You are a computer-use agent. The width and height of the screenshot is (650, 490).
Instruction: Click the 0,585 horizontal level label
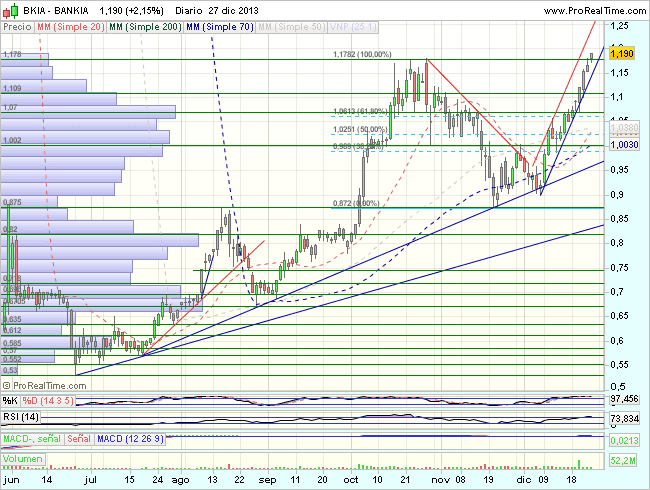pyautogui.click(x=12, y=343)
